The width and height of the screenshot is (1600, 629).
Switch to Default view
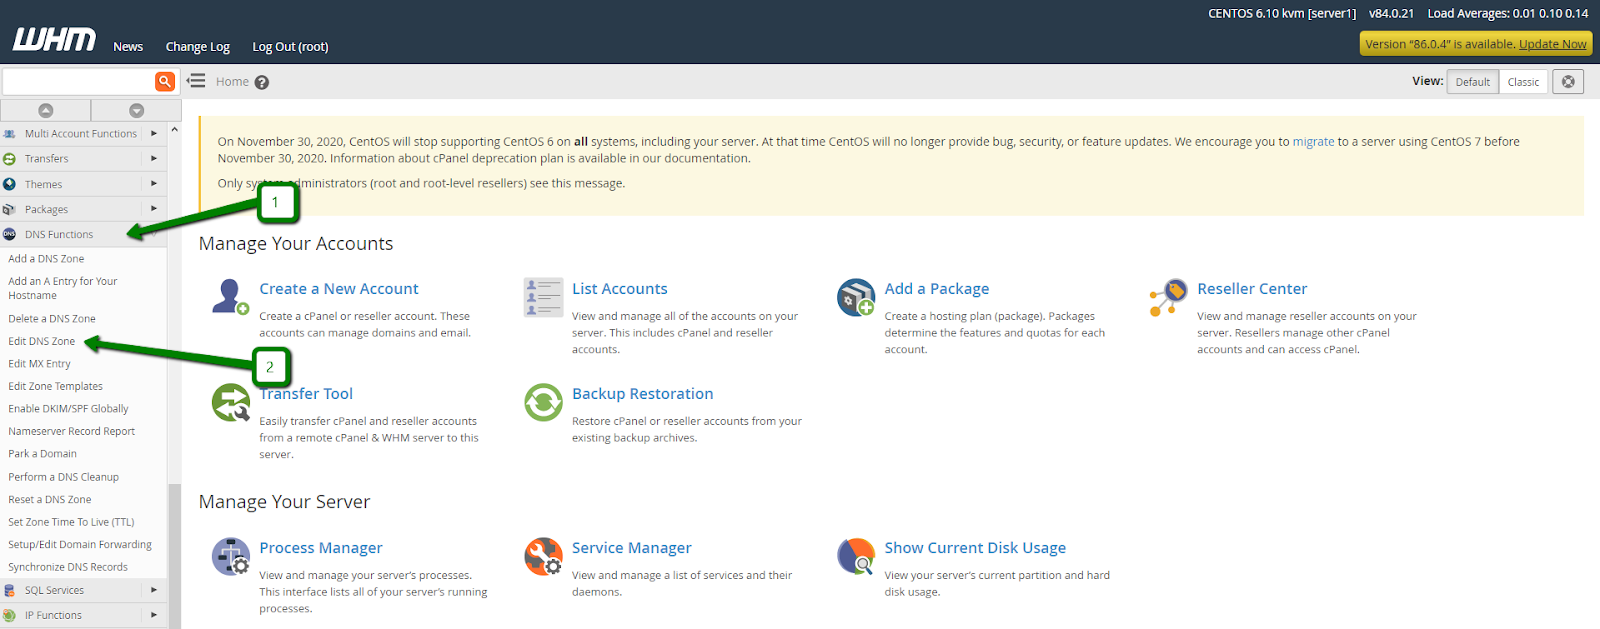[1472, 82]
